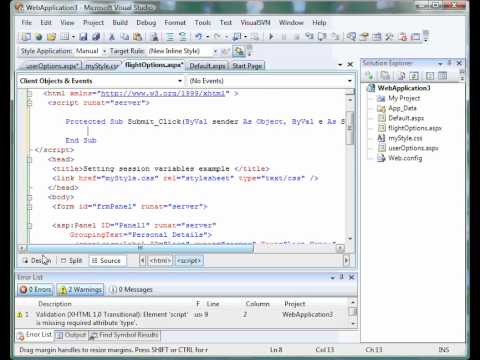The image size is (480, 360).
Task: Collapse the asp:Panel element outline
Action: point(29,226)
